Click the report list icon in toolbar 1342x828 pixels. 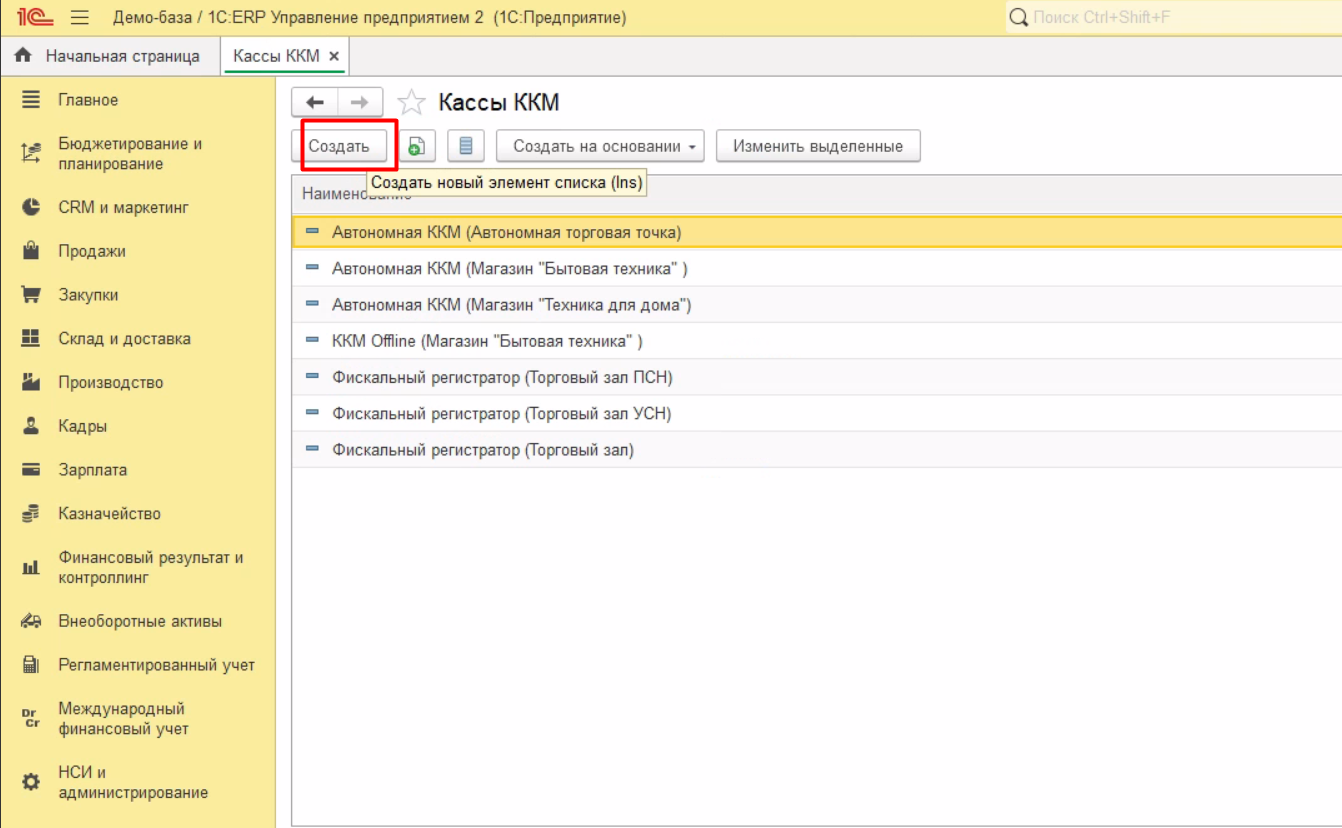click(465, 146)
